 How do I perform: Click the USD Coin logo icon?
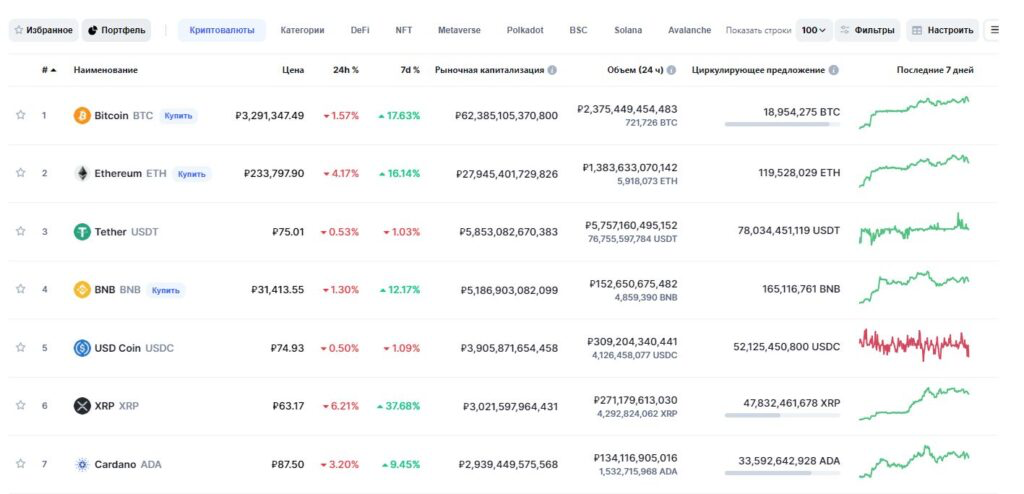82,348
